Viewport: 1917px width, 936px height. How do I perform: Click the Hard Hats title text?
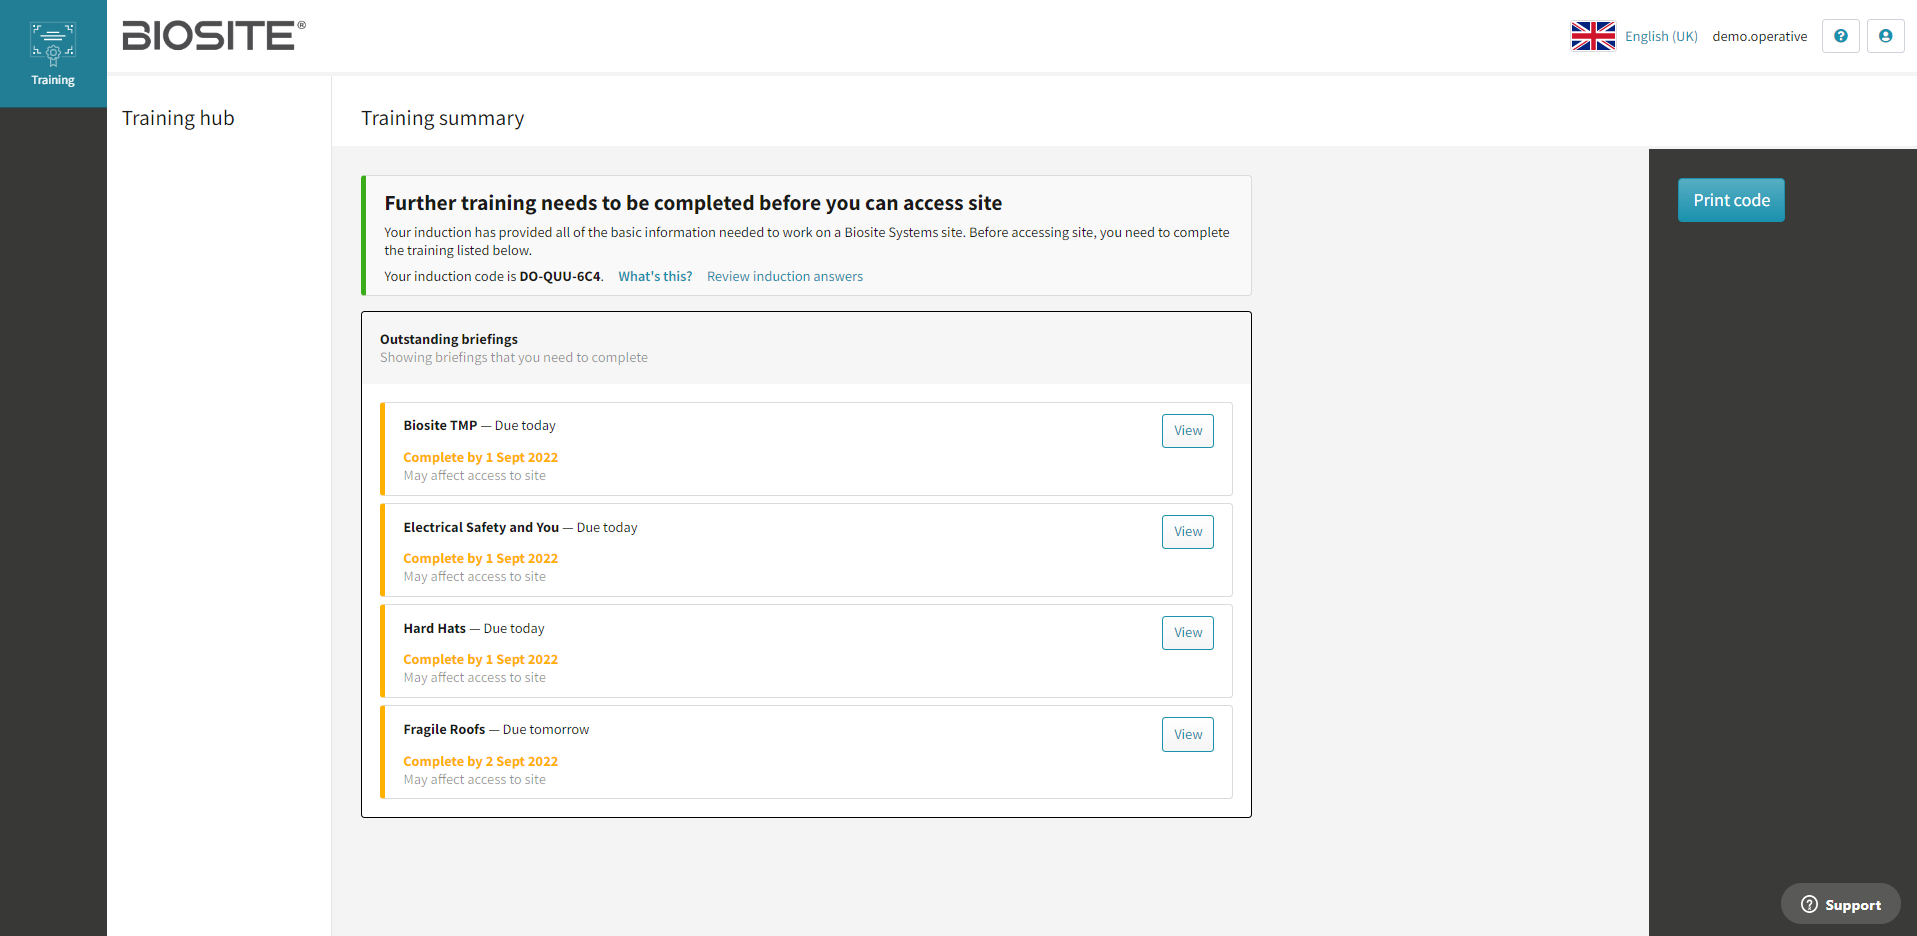pos(434,629)
